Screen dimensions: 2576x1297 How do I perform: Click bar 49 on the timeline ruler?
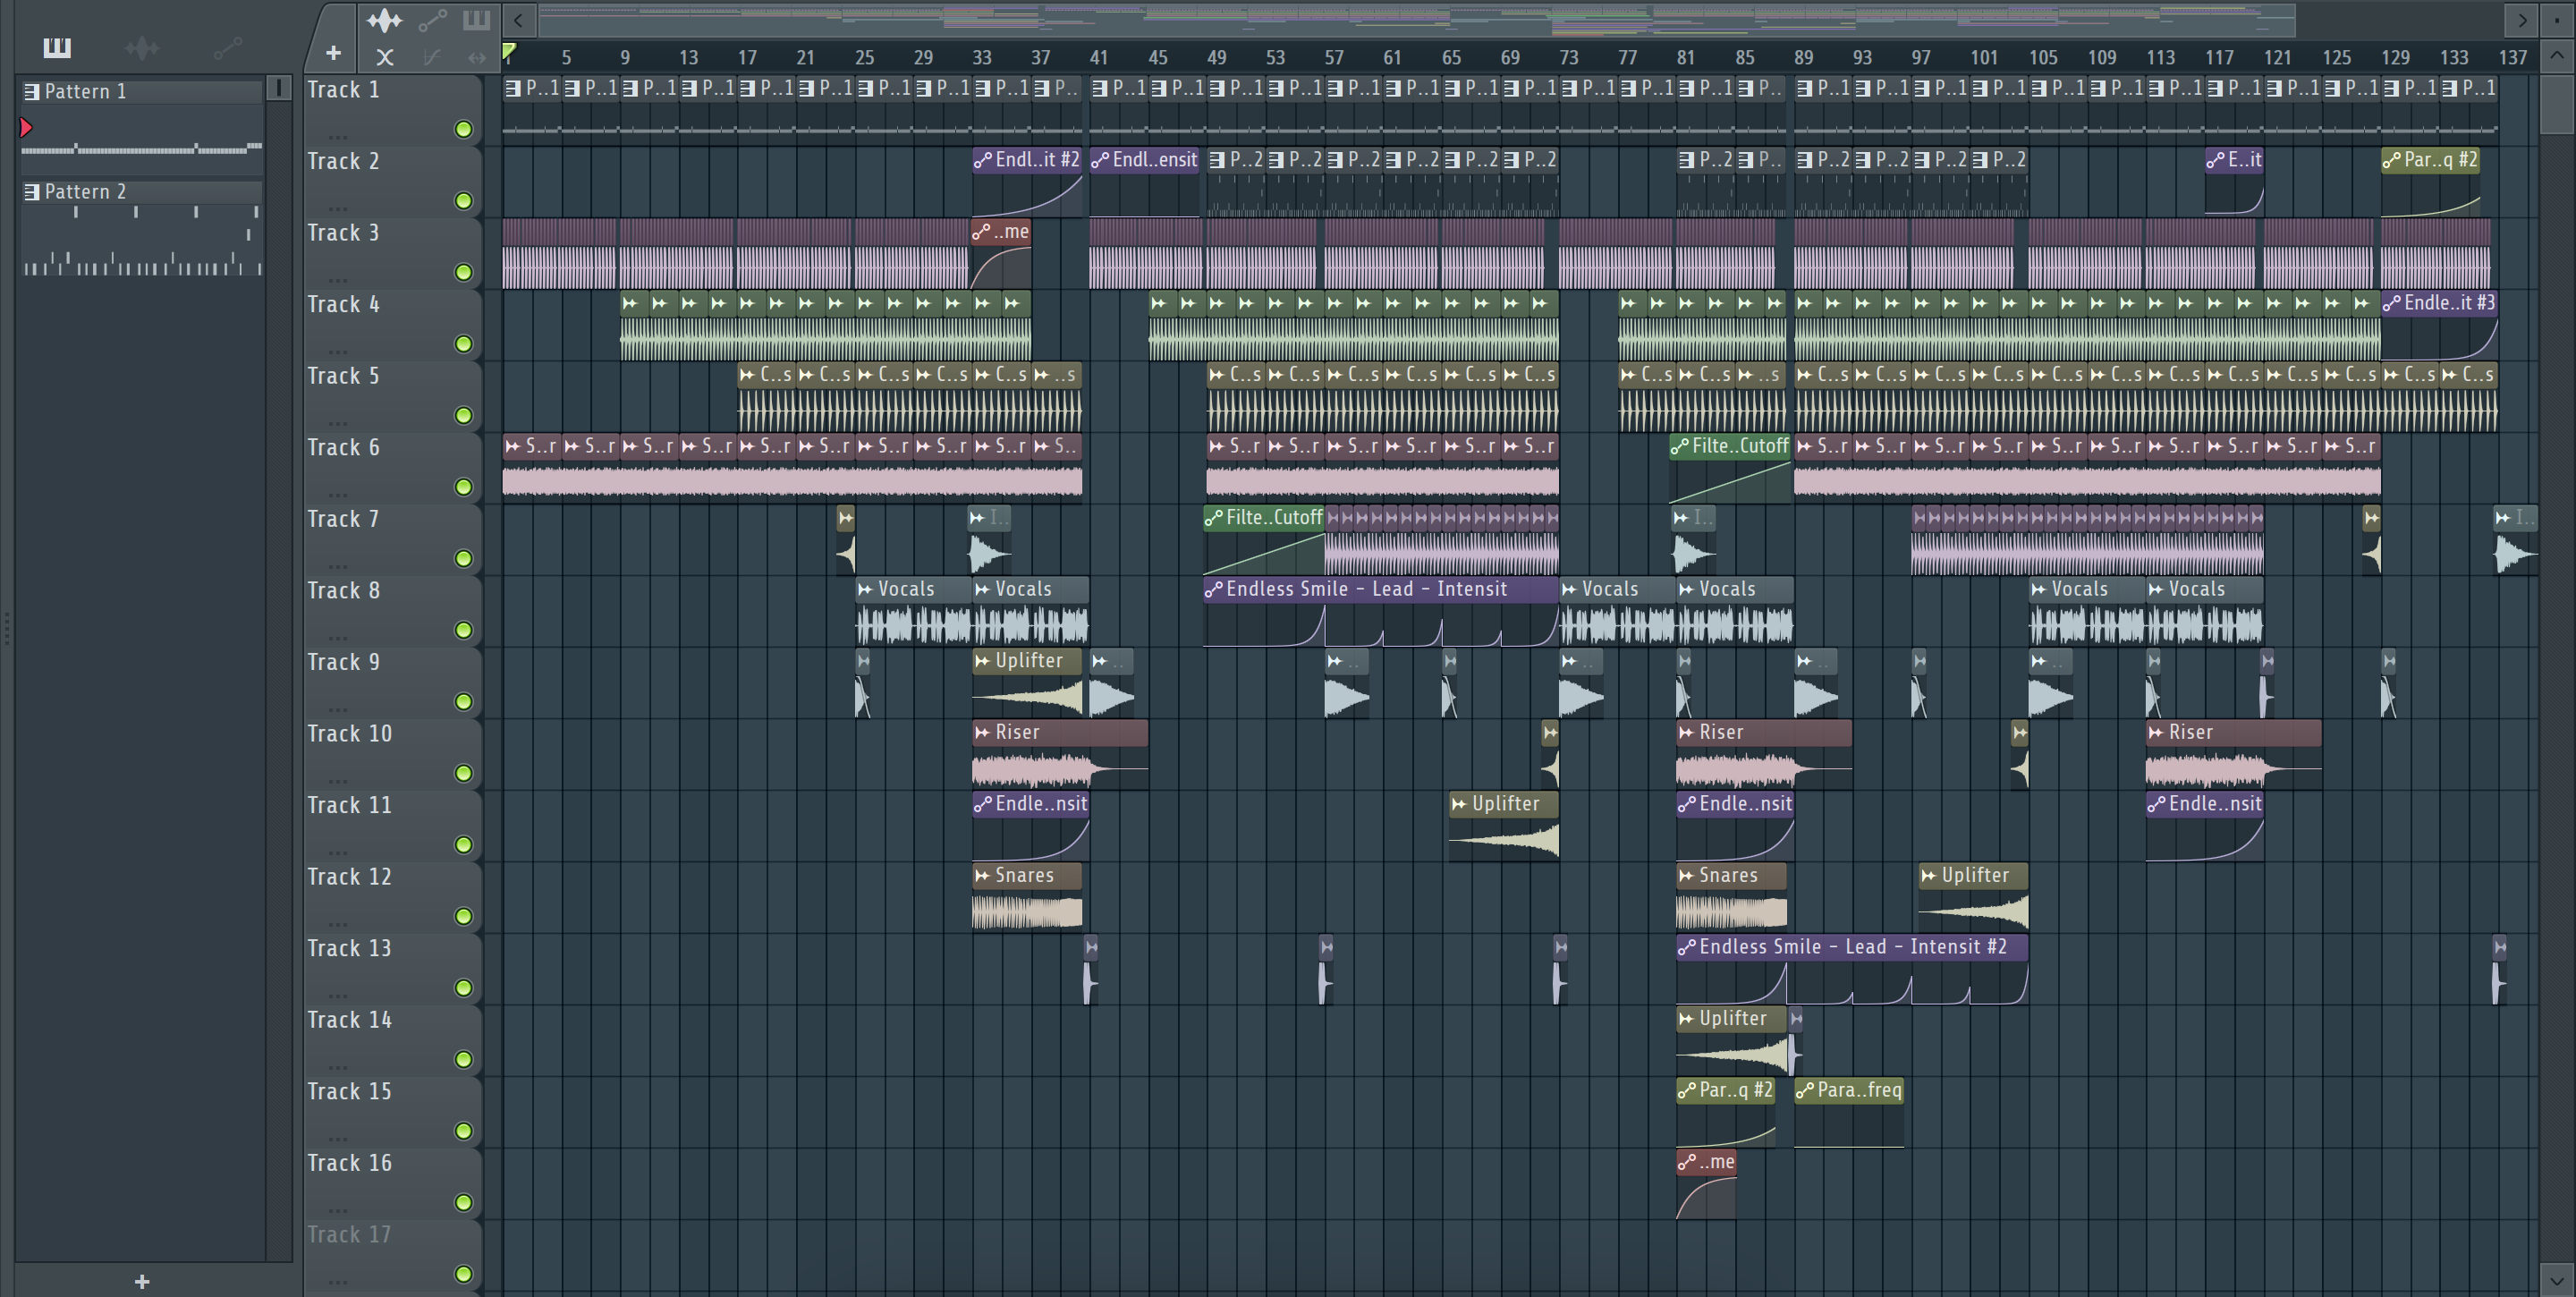pyautogui.click(x=1216, y=58)
